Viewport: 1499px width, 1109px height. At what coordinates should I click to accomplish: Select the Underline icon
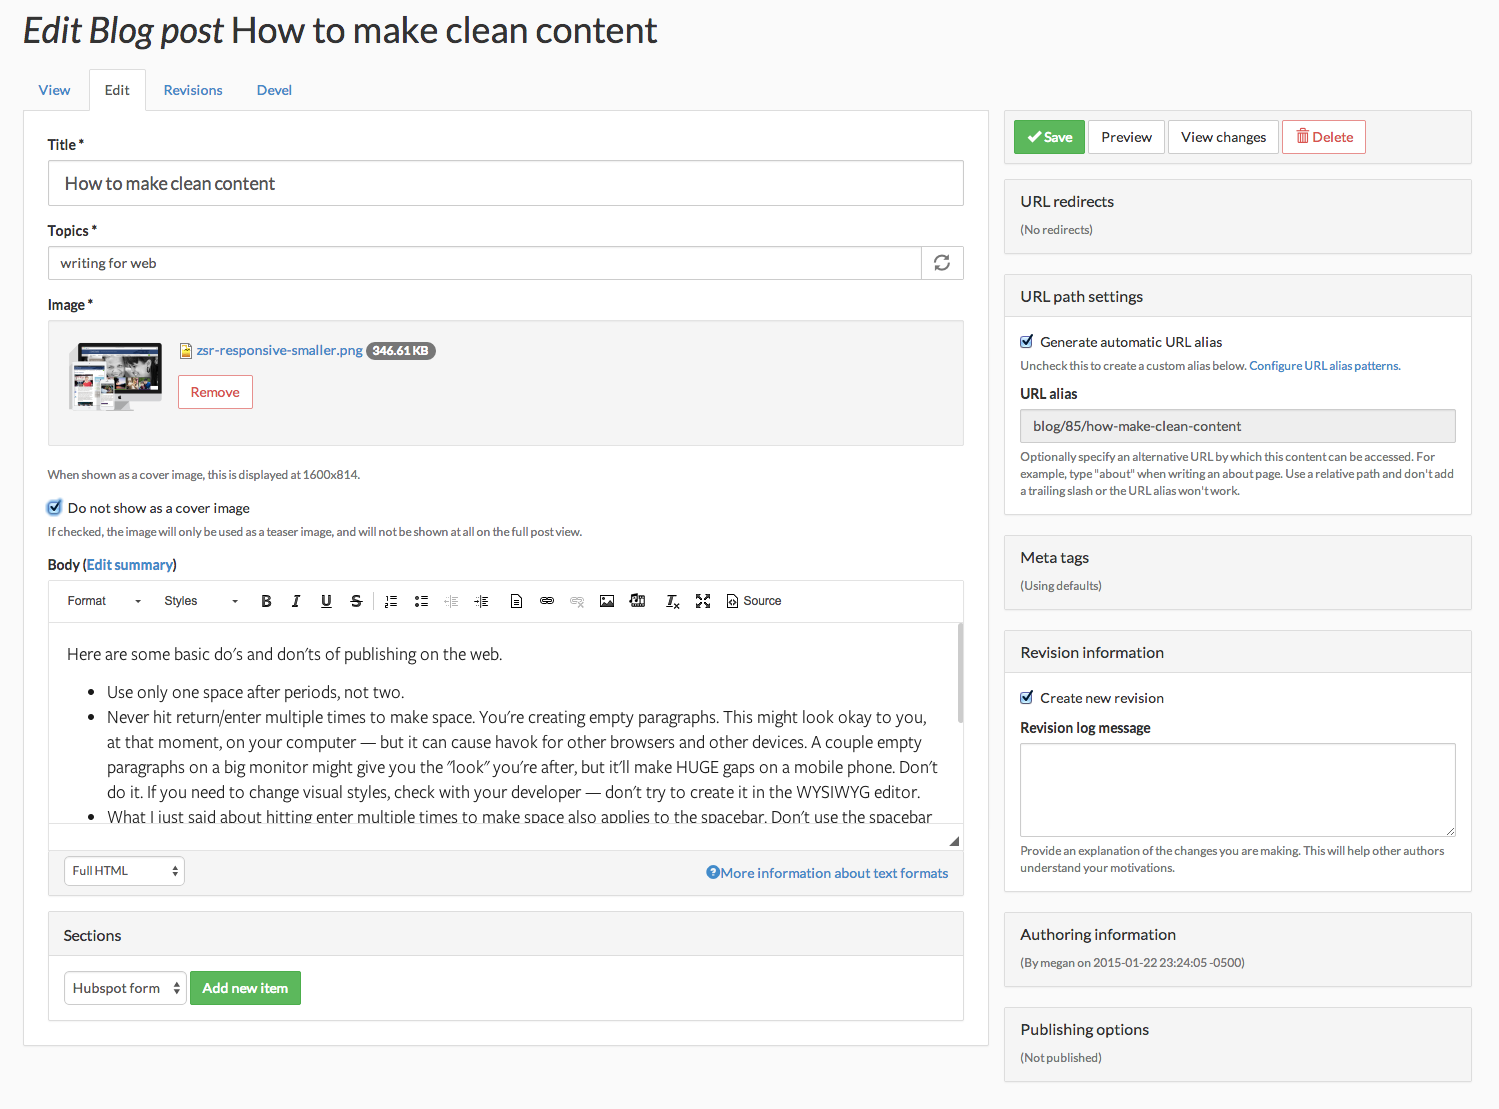click(326, 601)
